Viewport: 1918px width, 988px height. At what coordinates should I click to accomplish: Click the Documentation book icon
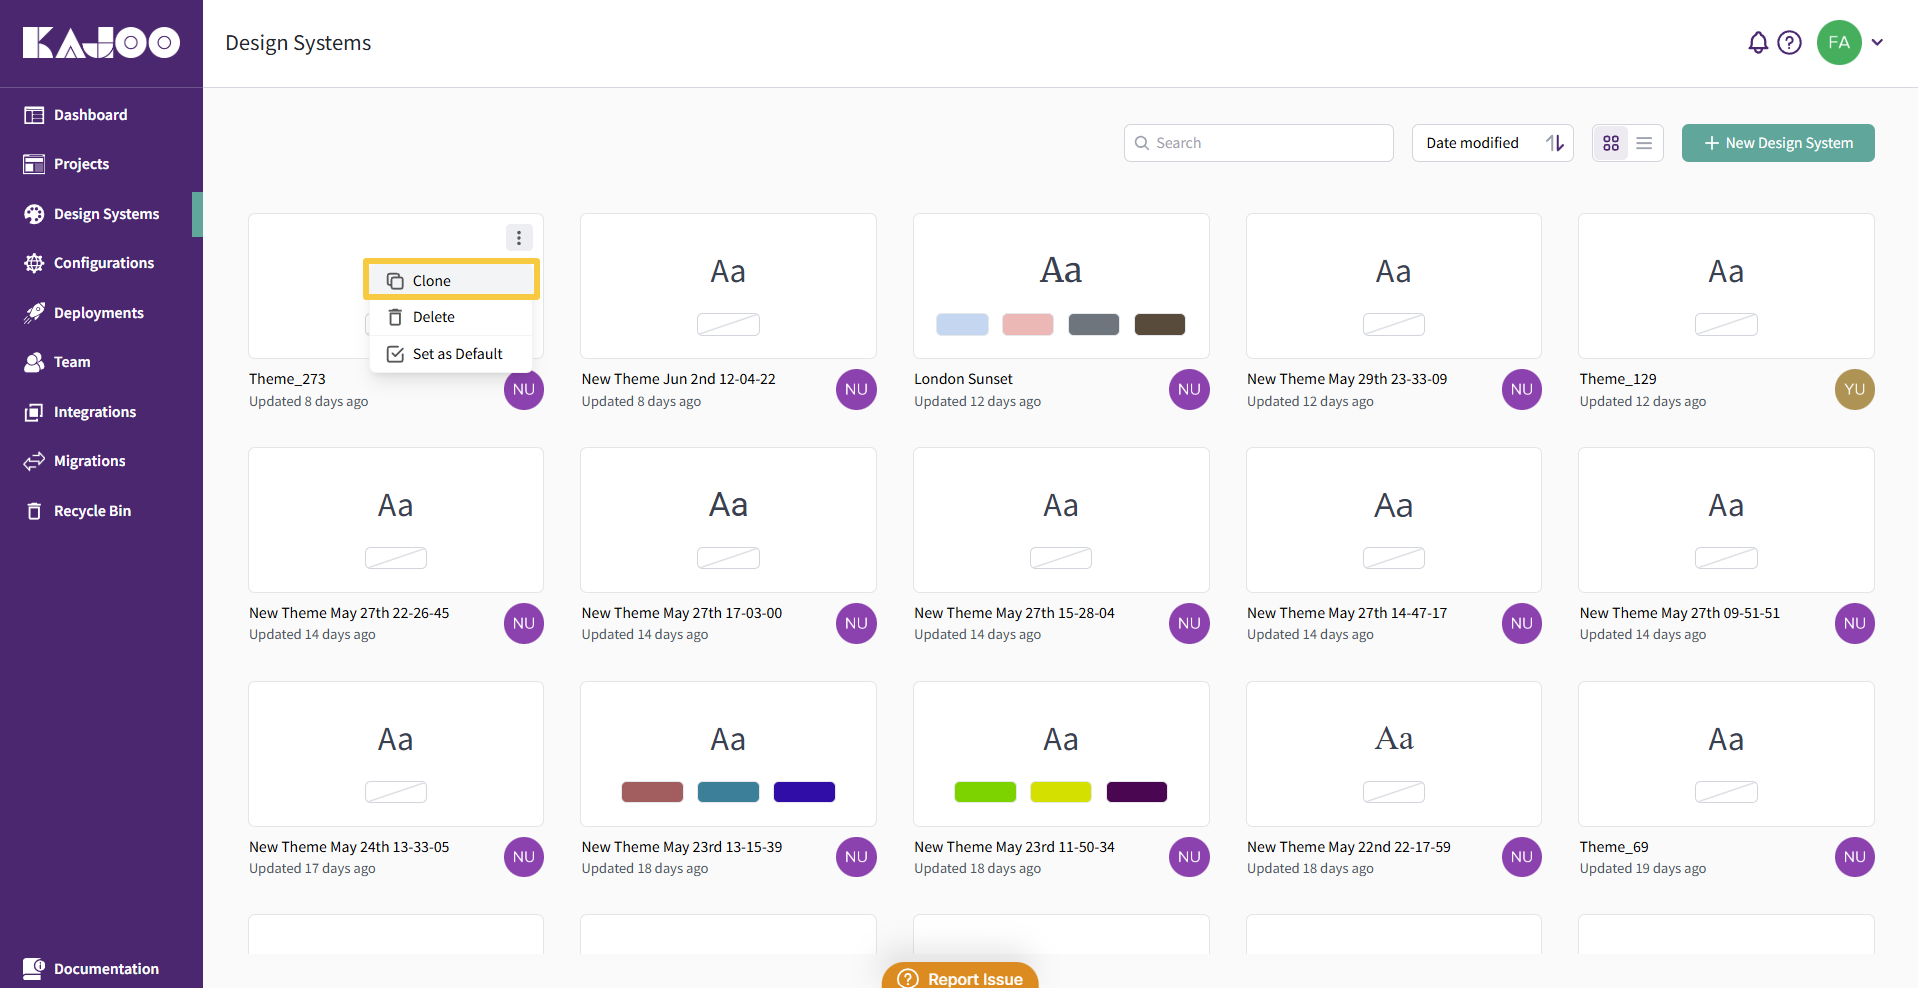click(x=34, y=968)
